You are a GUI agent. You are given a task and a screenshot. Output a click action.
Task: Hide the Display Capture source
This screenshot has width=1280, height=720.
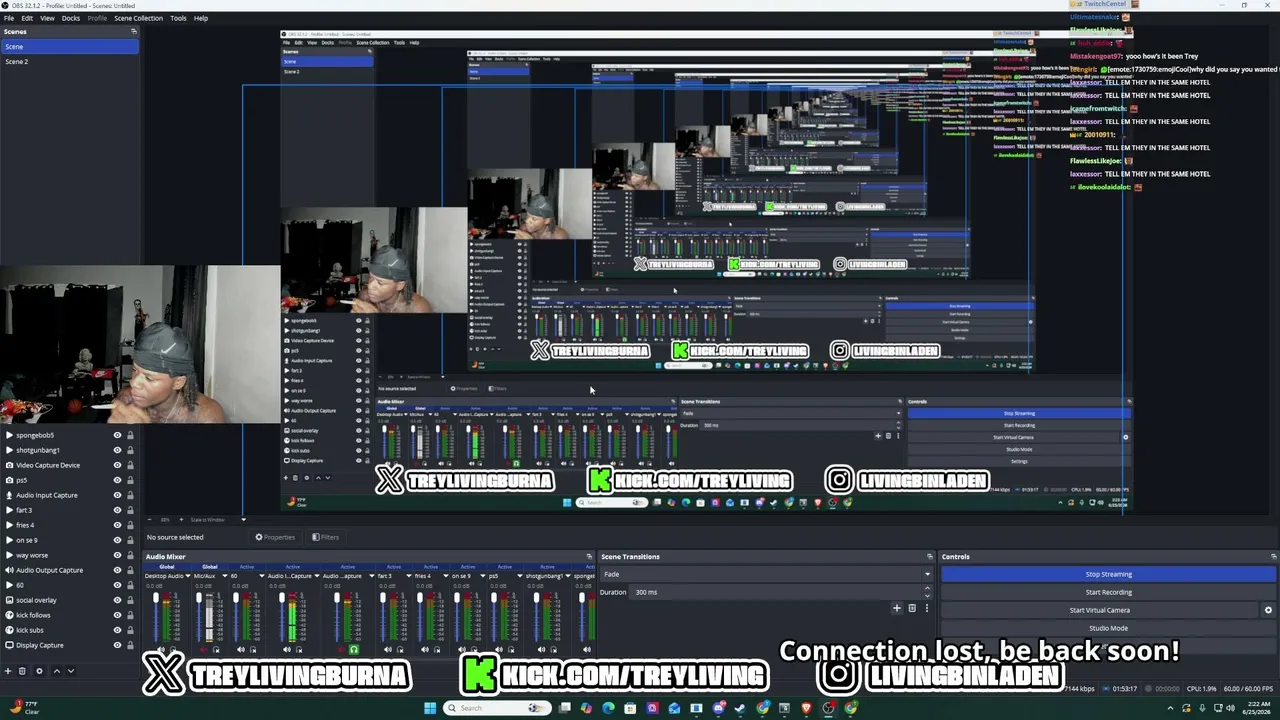(x=117, y=645)
